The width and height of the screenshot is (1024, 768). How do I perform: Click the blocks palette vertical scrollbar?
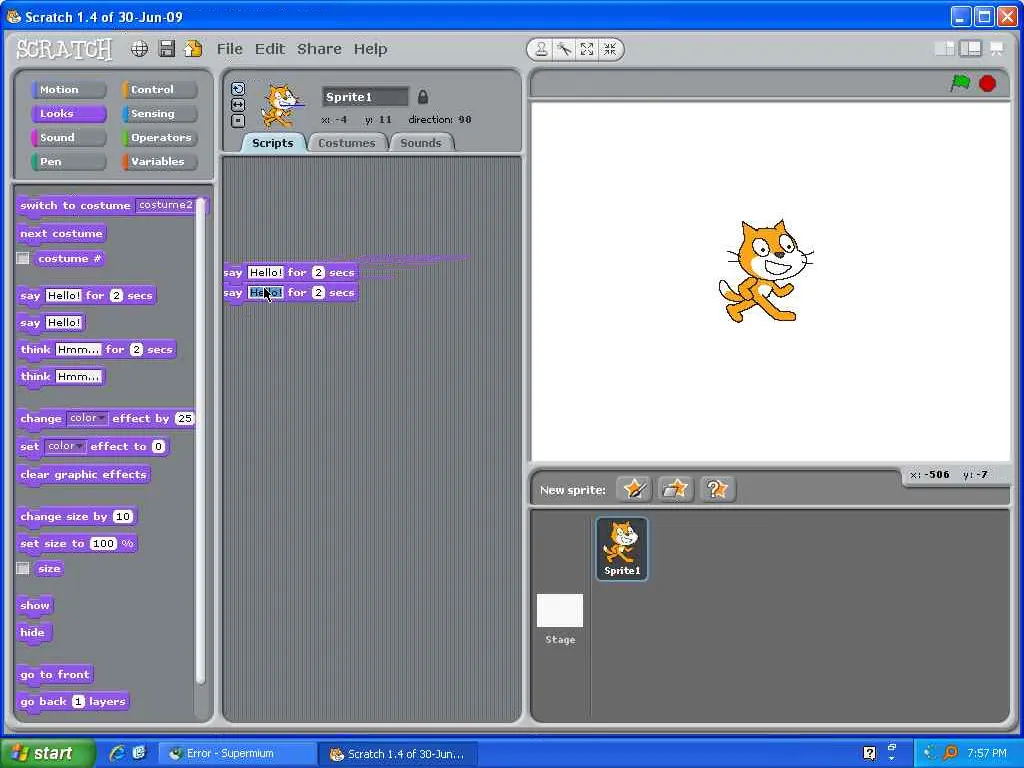click(200, 441)
